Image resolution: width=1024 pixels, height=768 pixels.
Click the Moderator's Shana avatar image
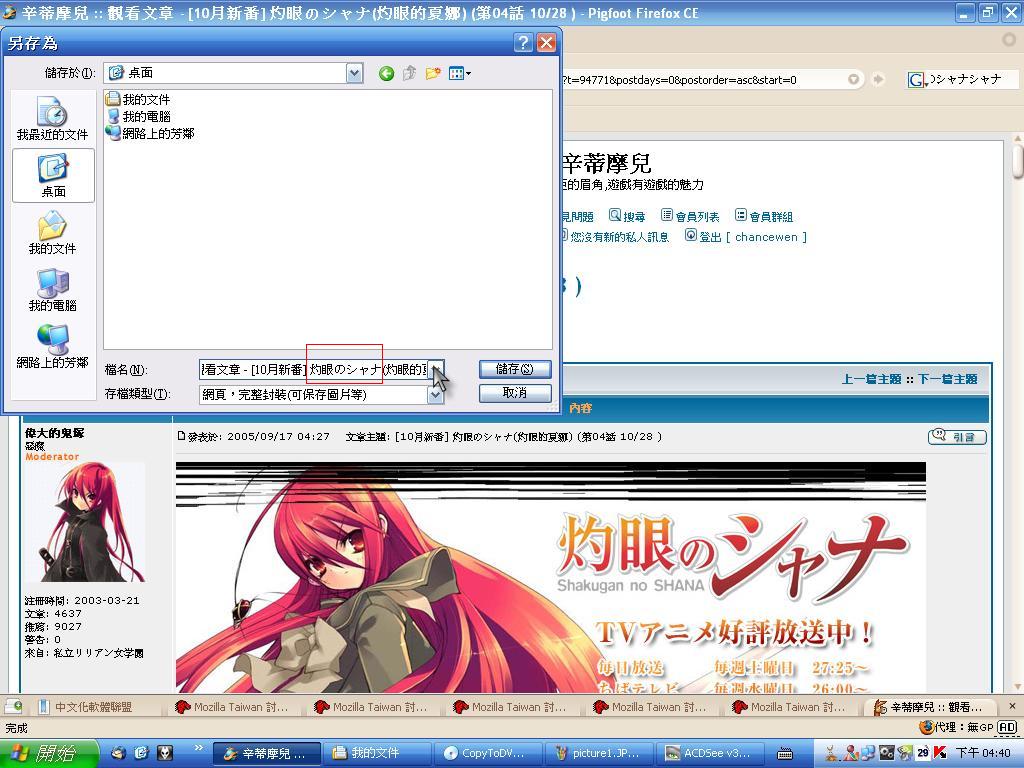85,522
